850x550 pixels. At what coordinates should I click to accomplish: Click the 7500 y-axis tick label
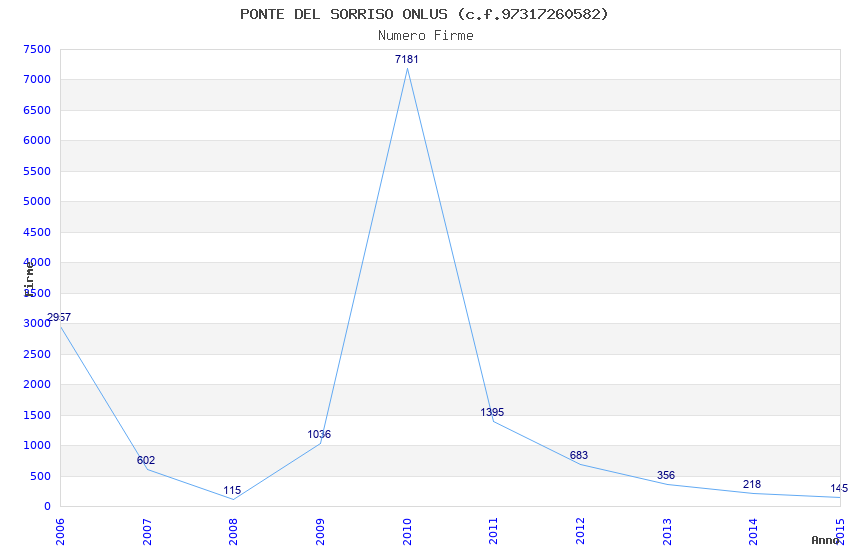37,49
